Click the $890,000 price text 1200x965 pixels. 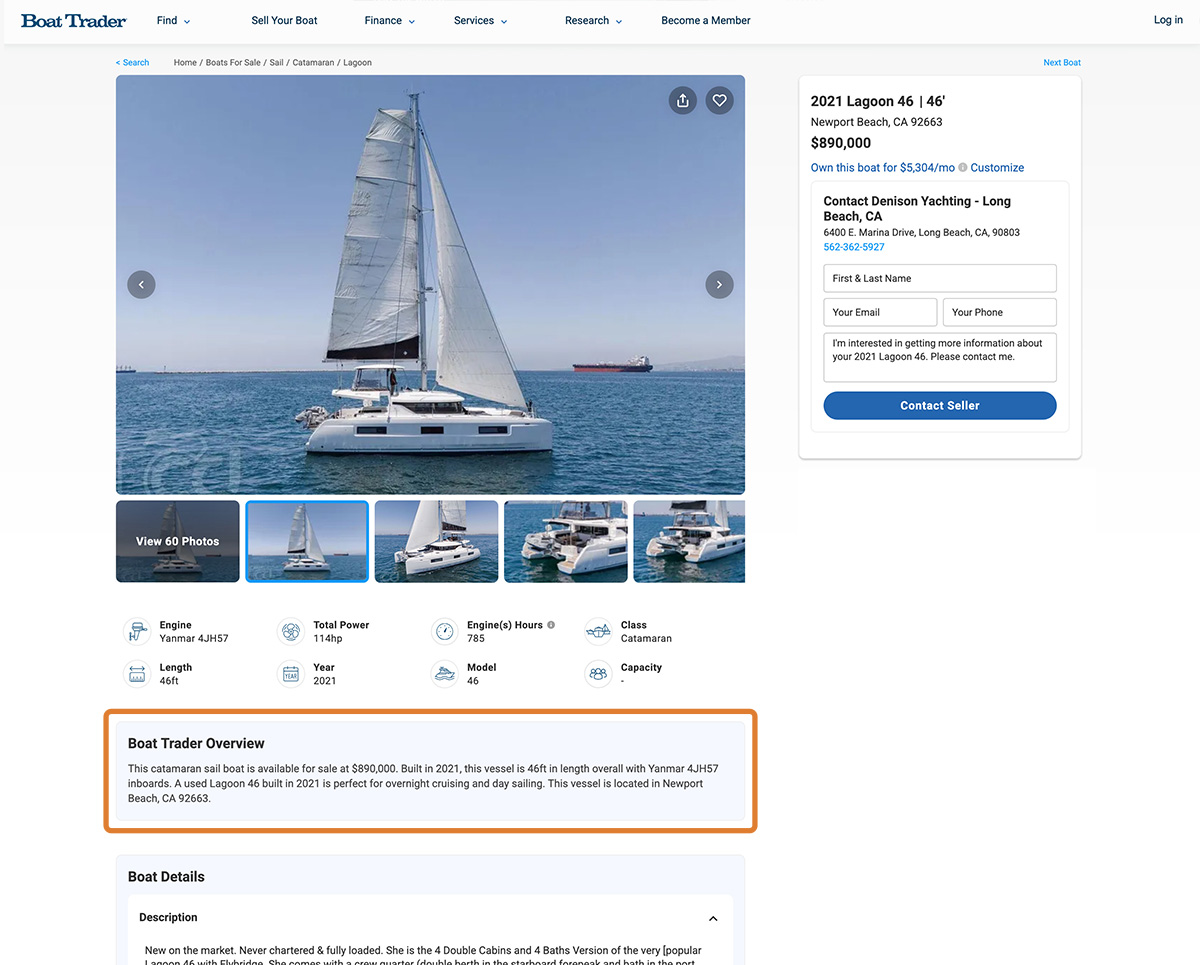click(x=841, y=143)
